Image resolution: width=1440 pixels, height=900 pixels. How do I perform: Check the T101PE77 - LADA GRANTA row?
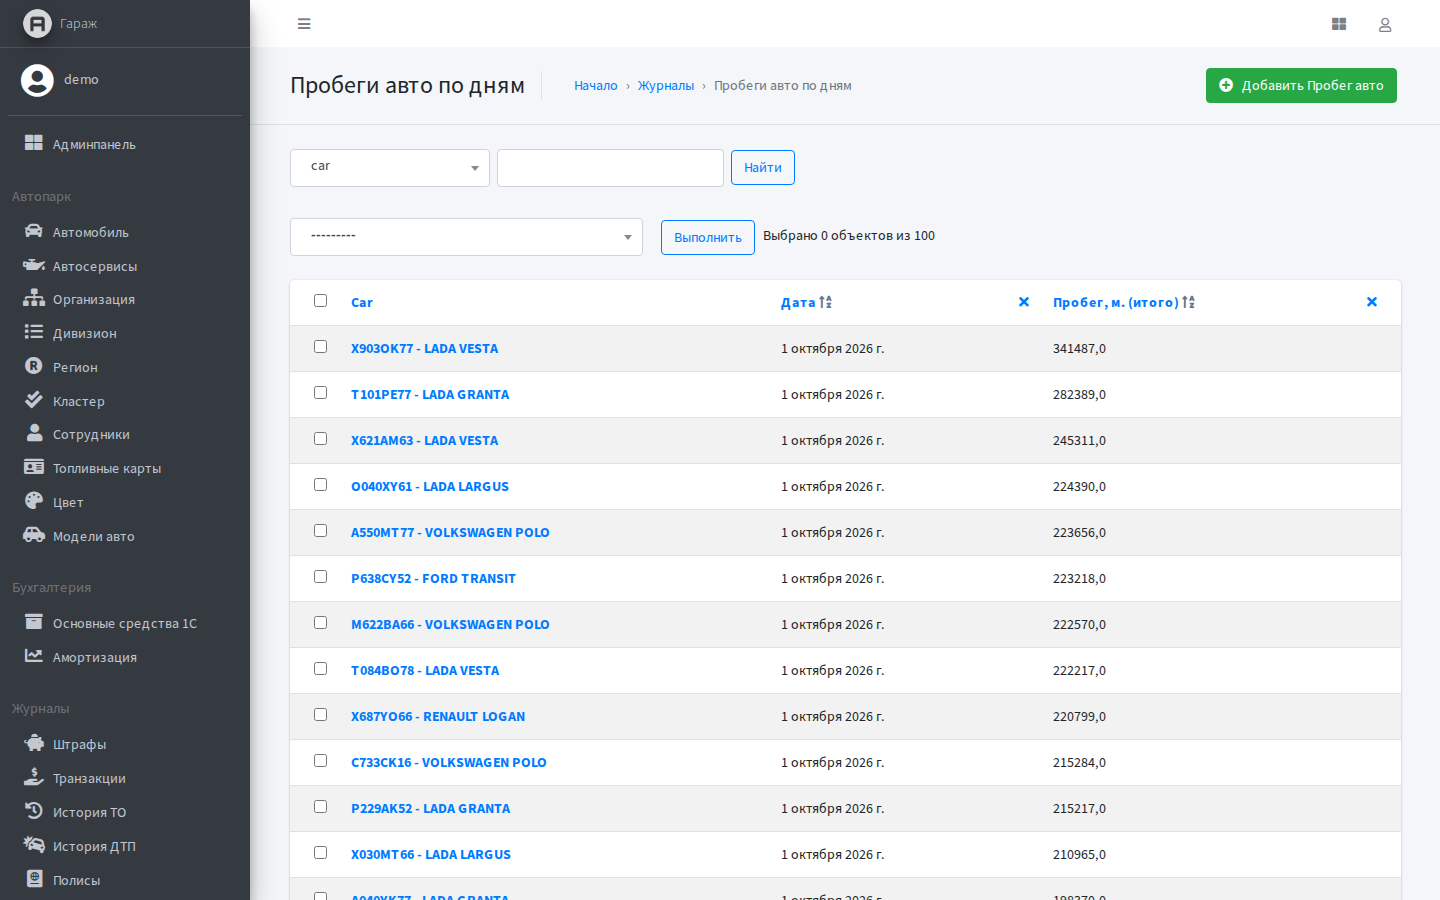click(x=320, y=392)
